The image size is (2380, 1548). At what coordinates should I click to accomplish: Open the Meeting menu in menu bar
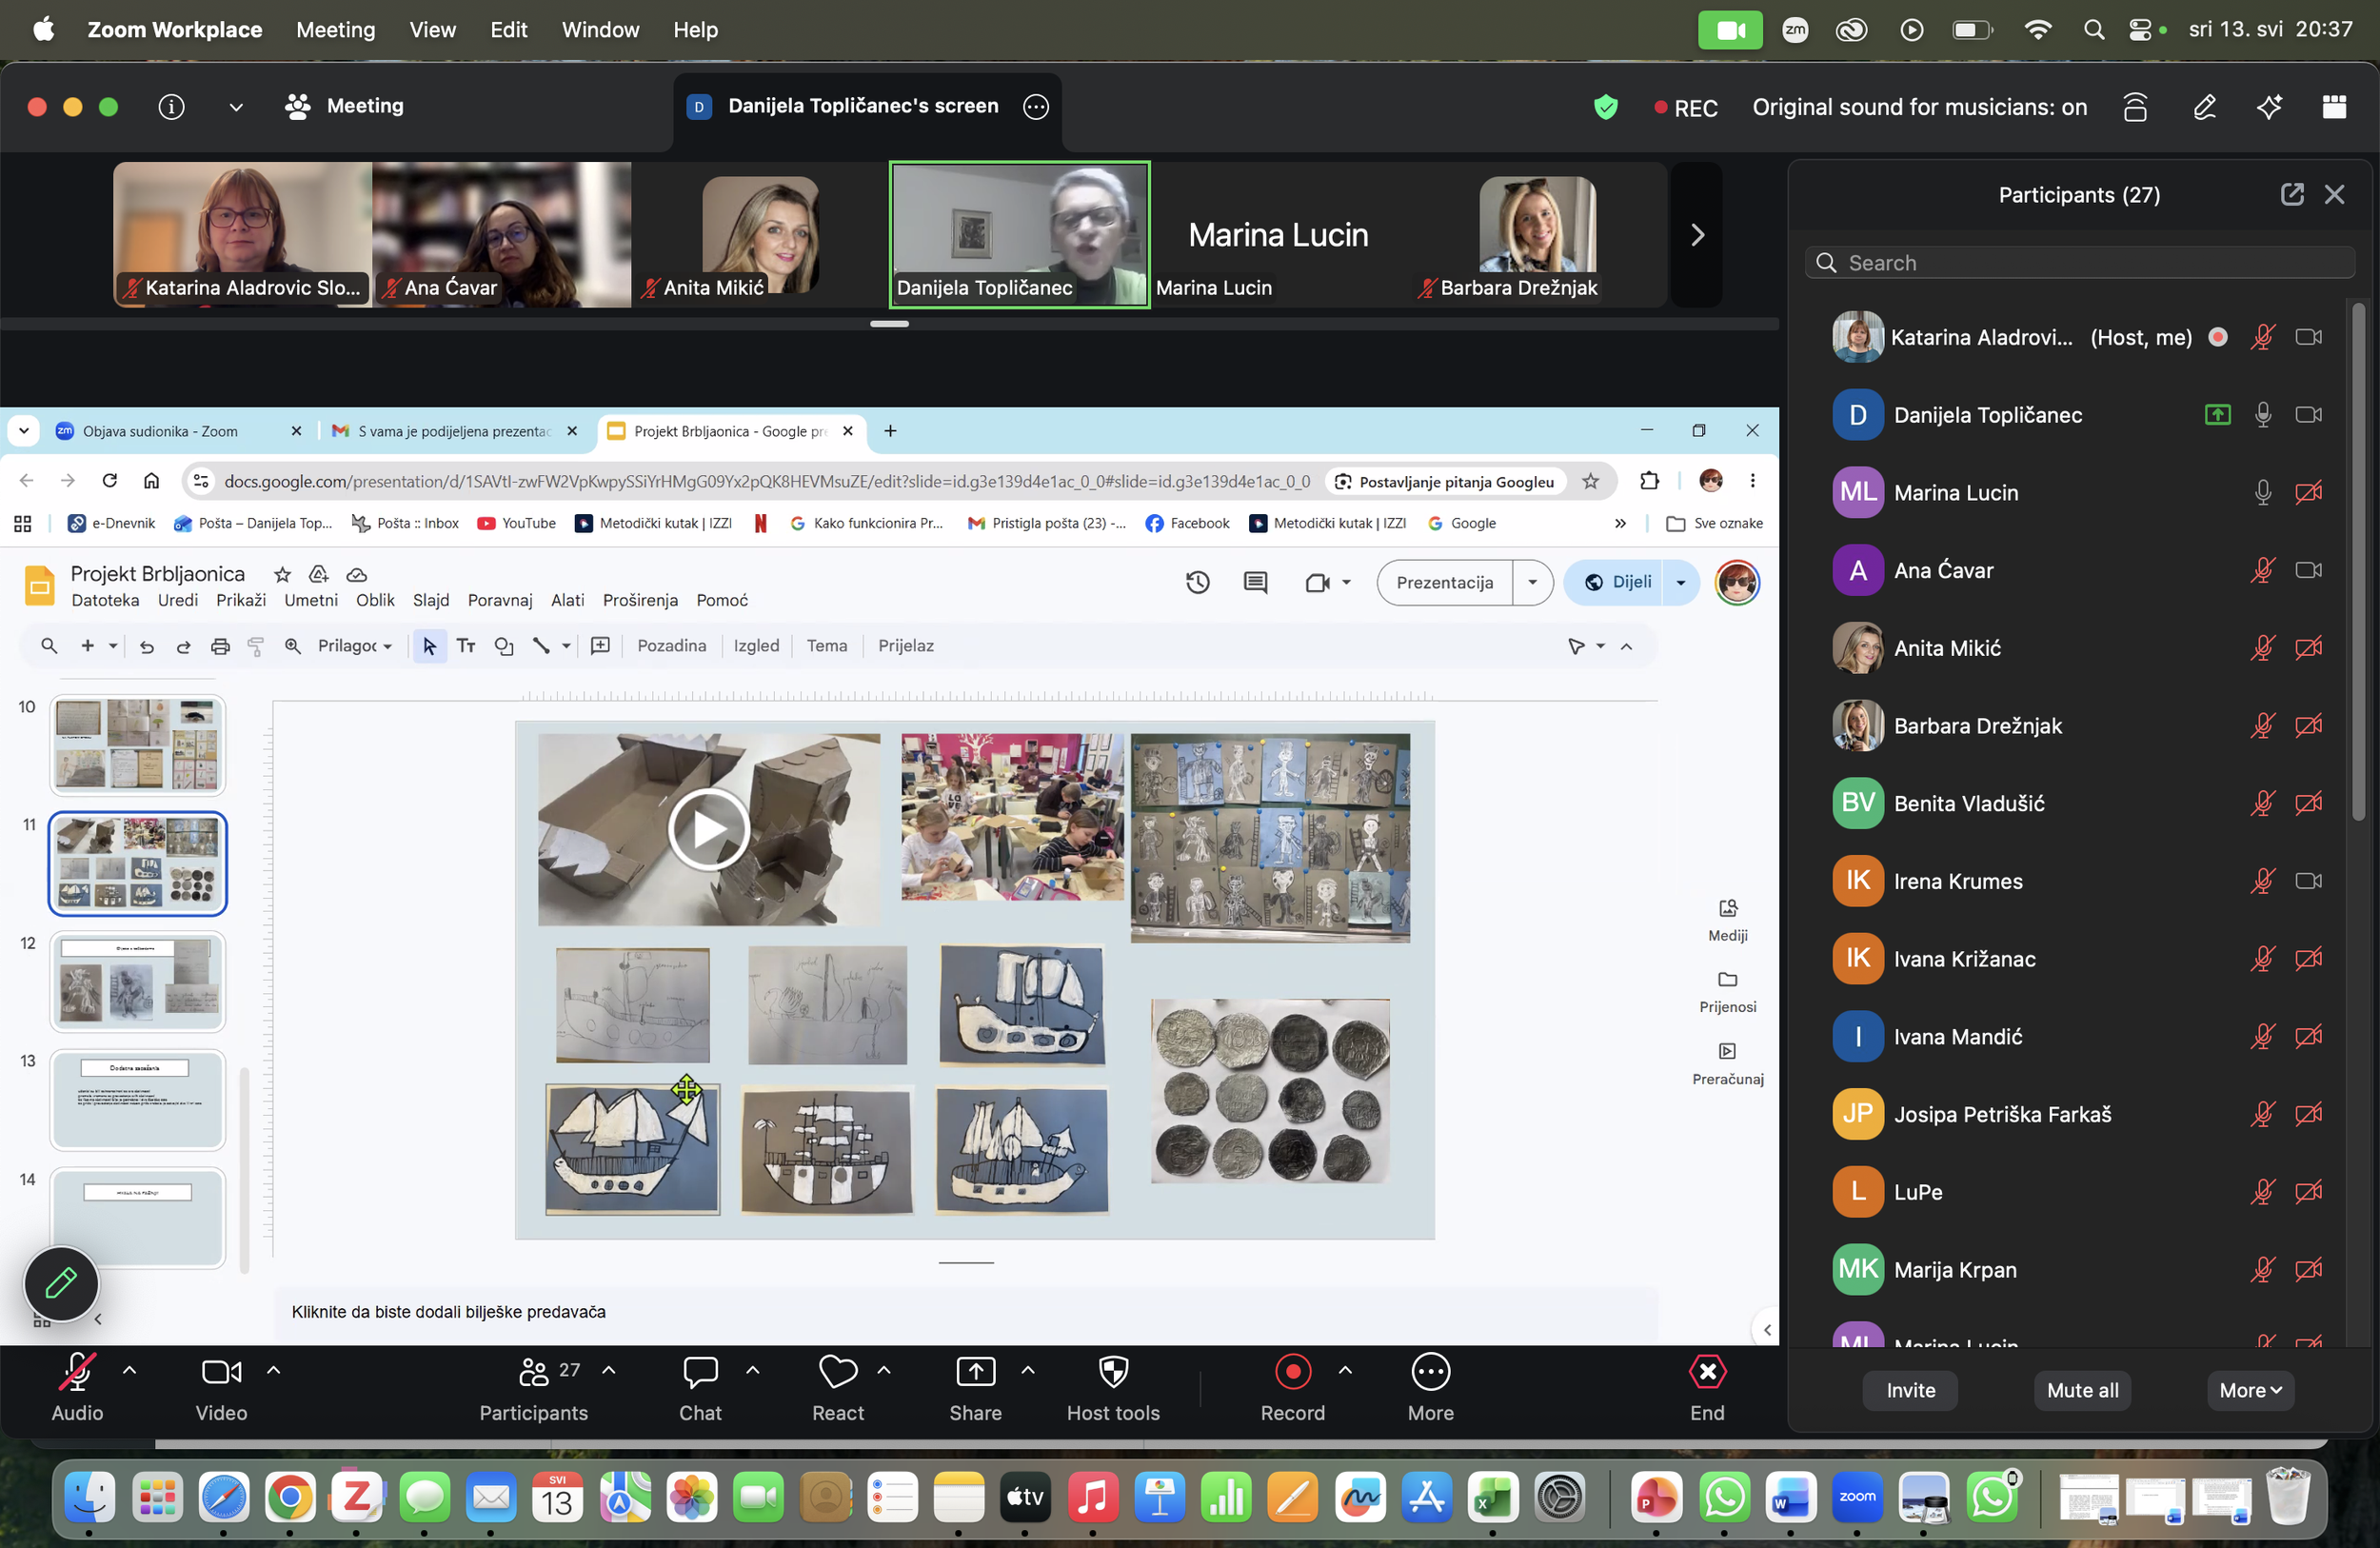(336, 30)
